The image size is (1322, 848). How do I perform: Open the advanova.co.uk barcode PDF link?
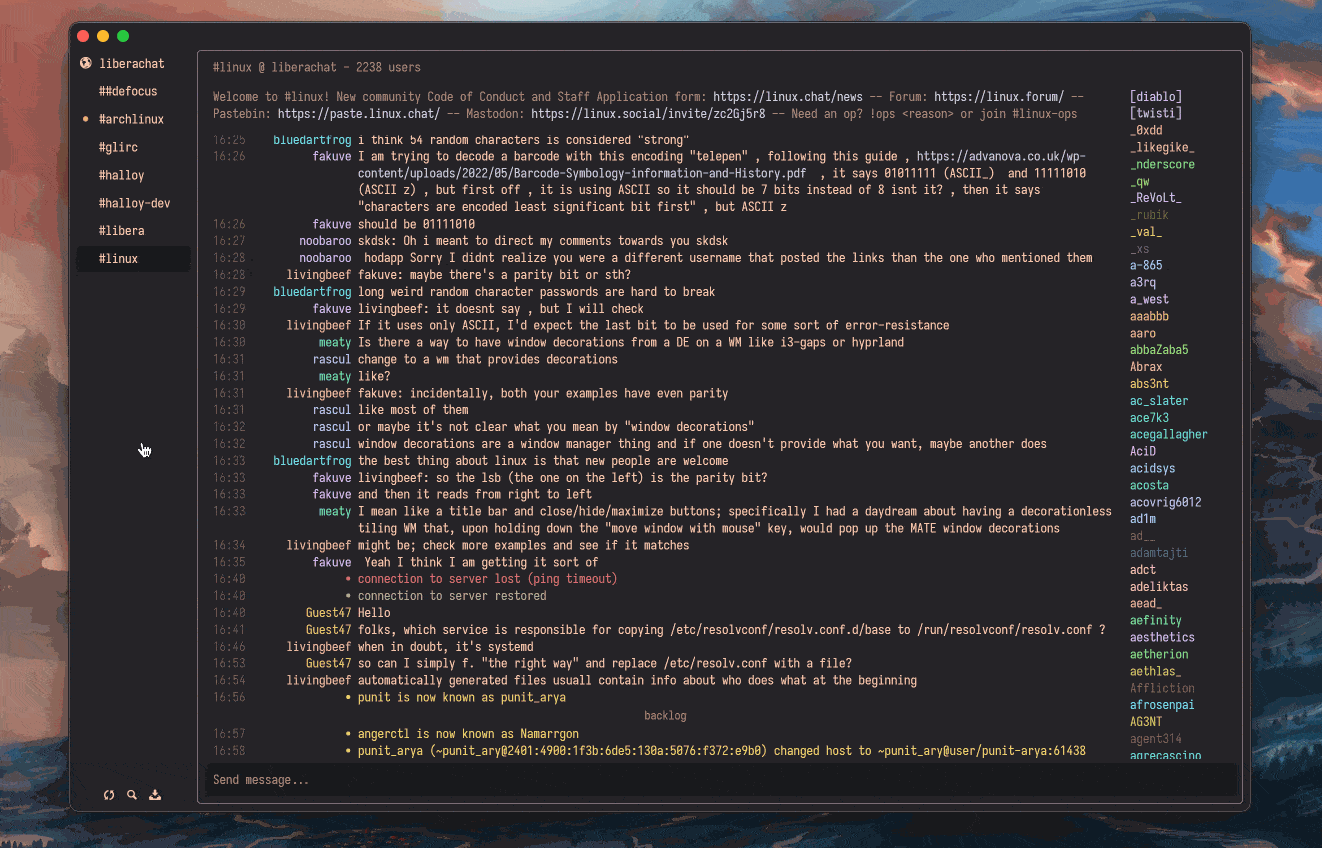coord(721,165)
